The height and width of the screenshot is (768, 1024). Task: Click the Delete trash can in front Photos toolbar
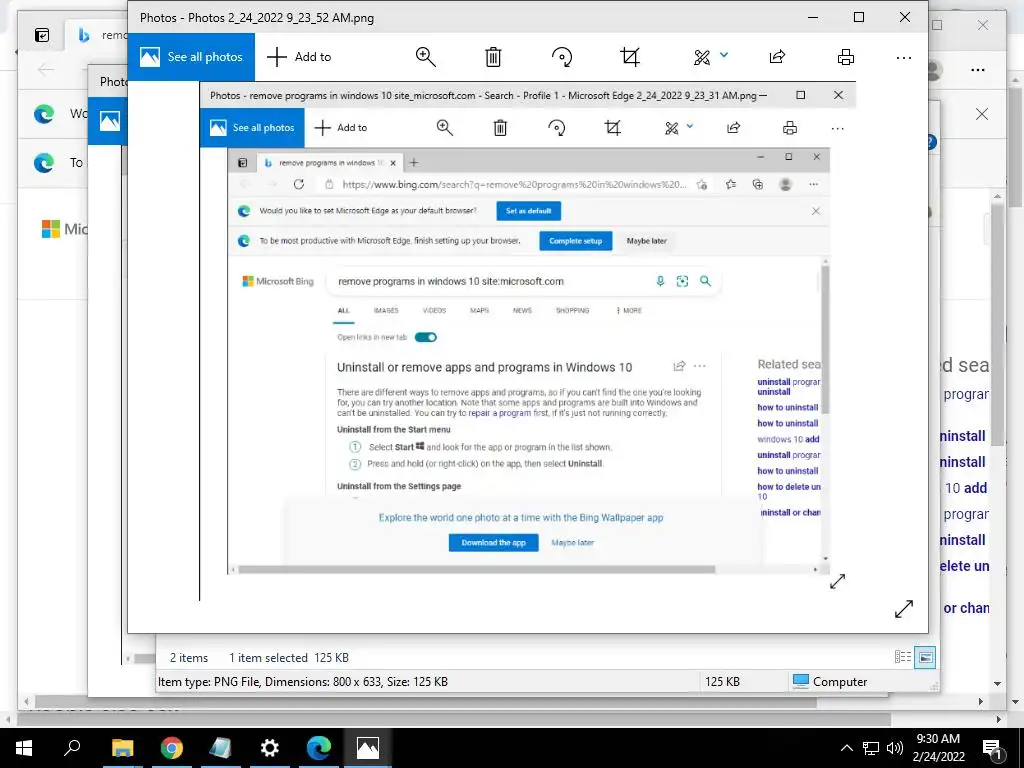493,57
